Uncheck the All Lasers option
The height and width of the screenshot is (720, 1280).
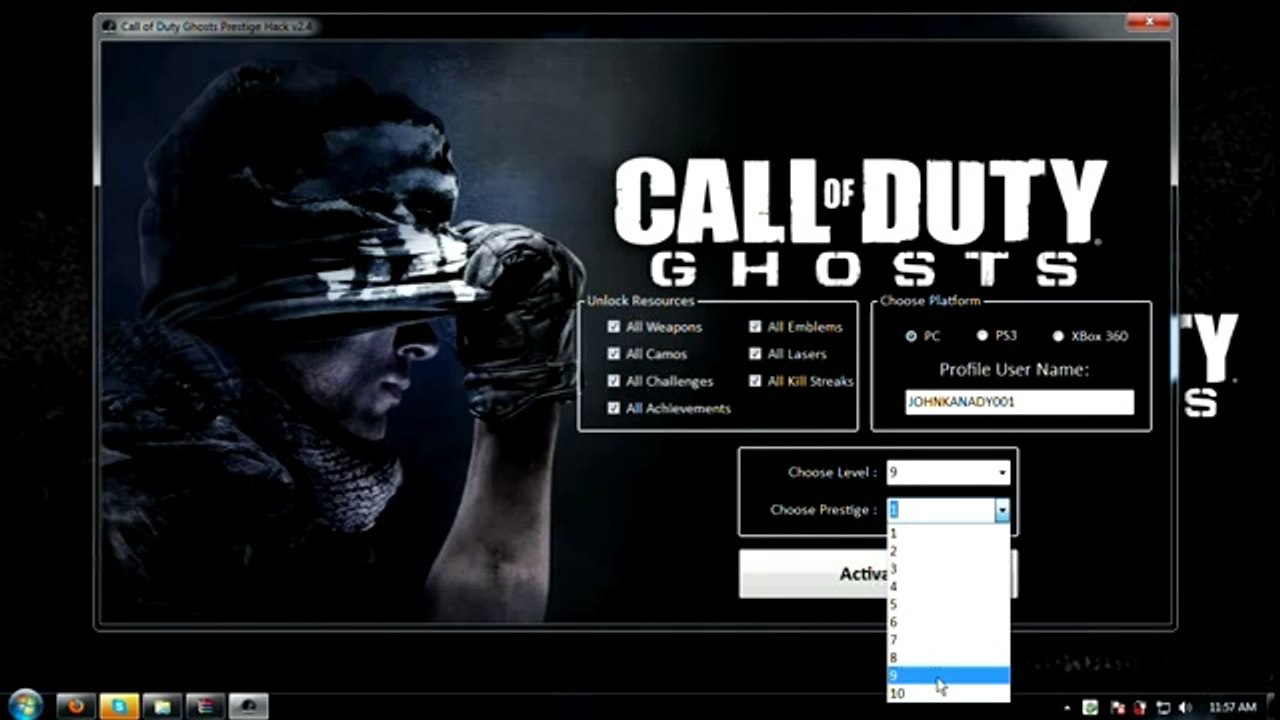(756, 354)
